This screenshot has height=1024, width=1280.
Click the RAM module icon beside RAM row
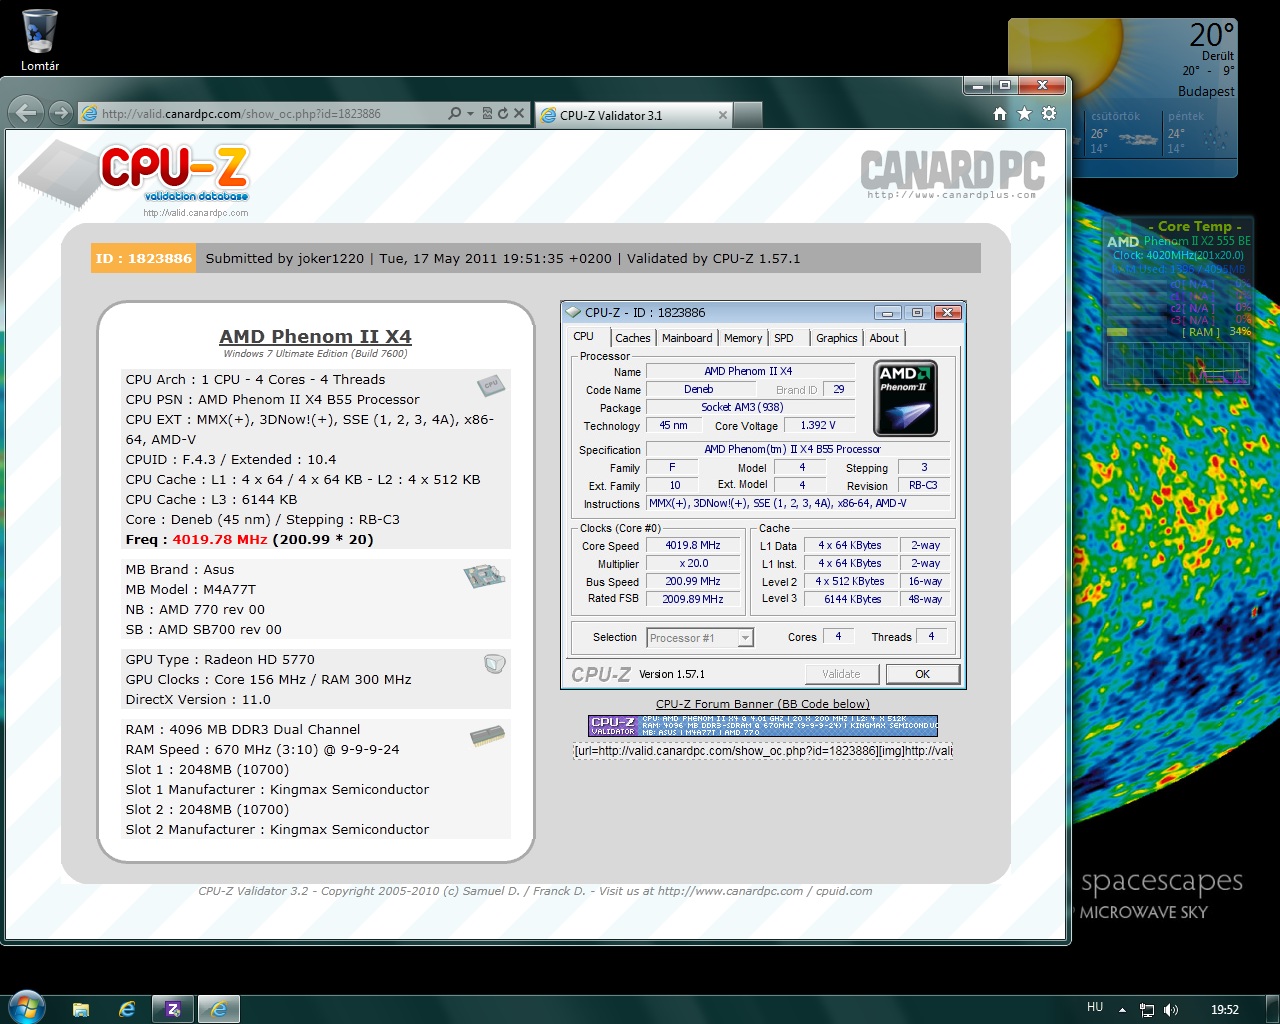click(x=487, y=736)
